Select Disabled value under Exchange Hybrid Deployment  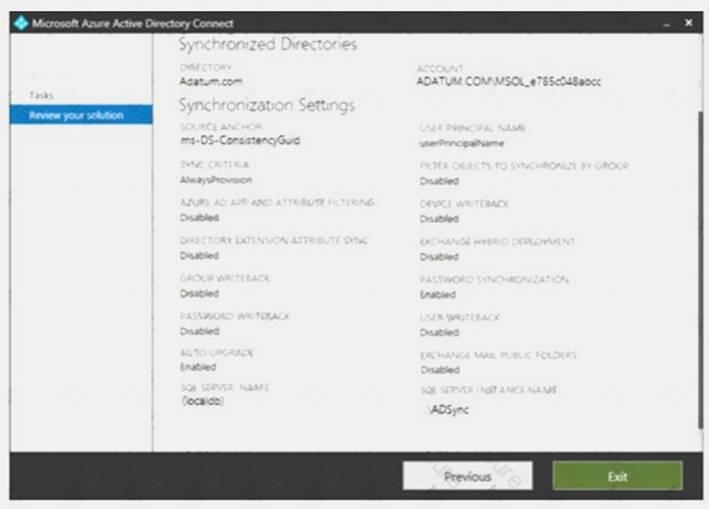(439, 257)
